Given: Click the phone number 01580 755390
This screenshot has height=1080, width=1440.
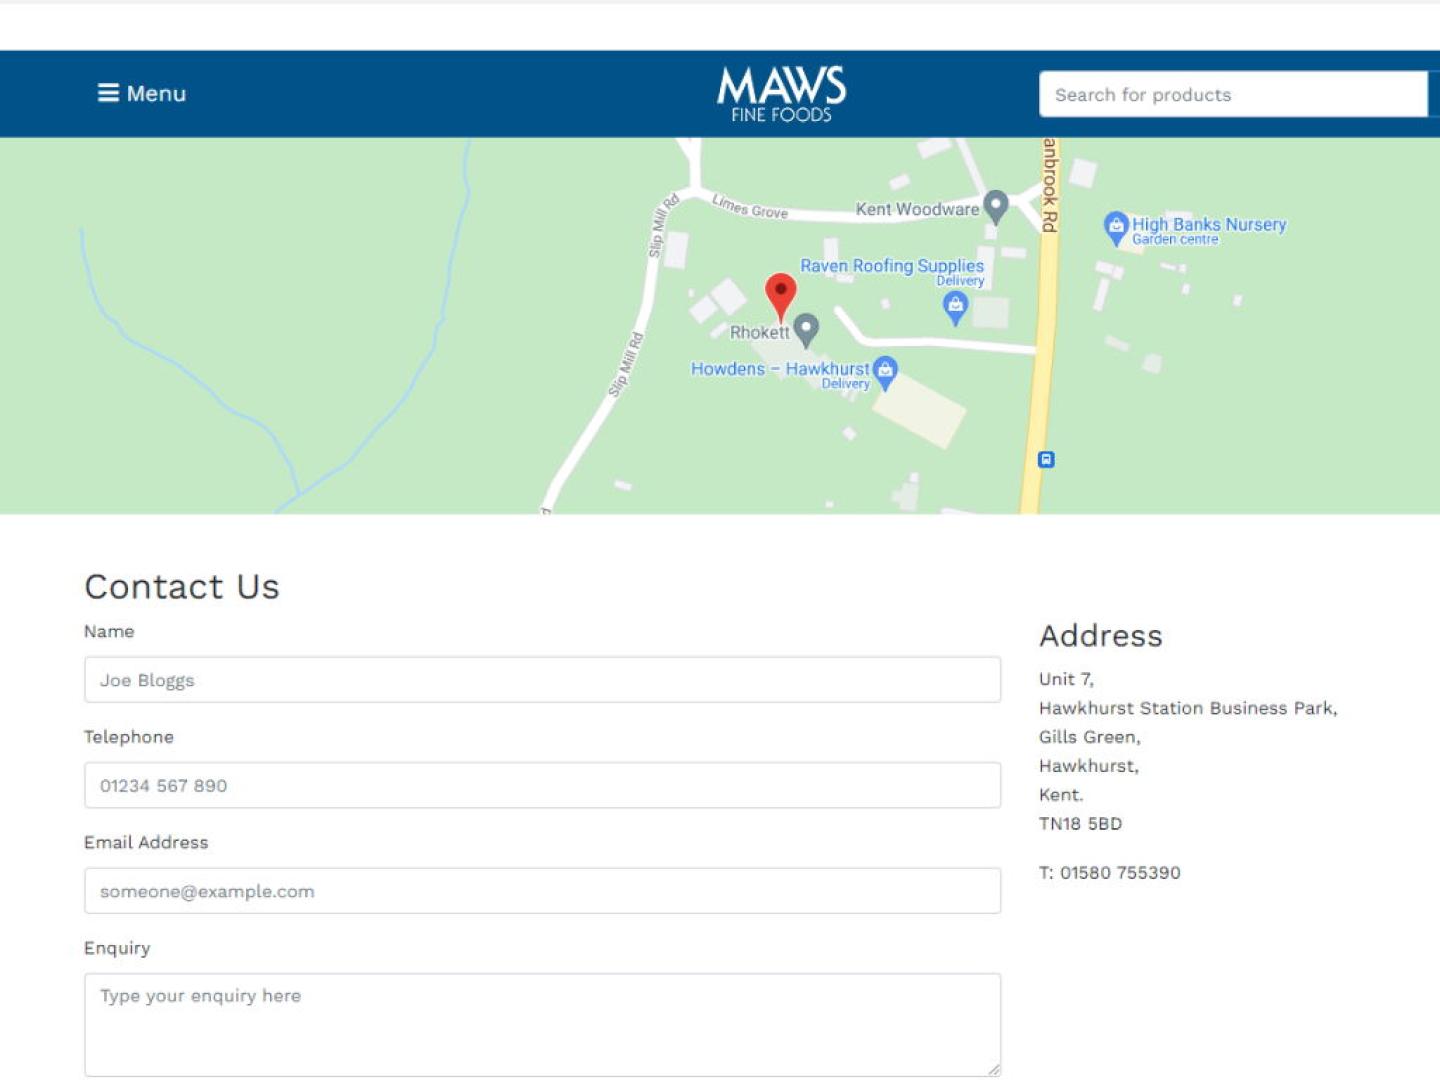Looking at the screenshot, I should [1110, 872].
